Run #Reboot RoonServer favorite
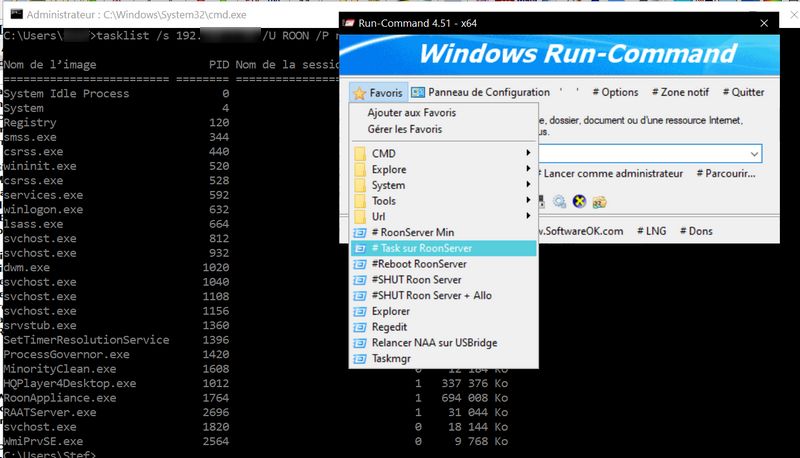 click(x=444, y=264)
